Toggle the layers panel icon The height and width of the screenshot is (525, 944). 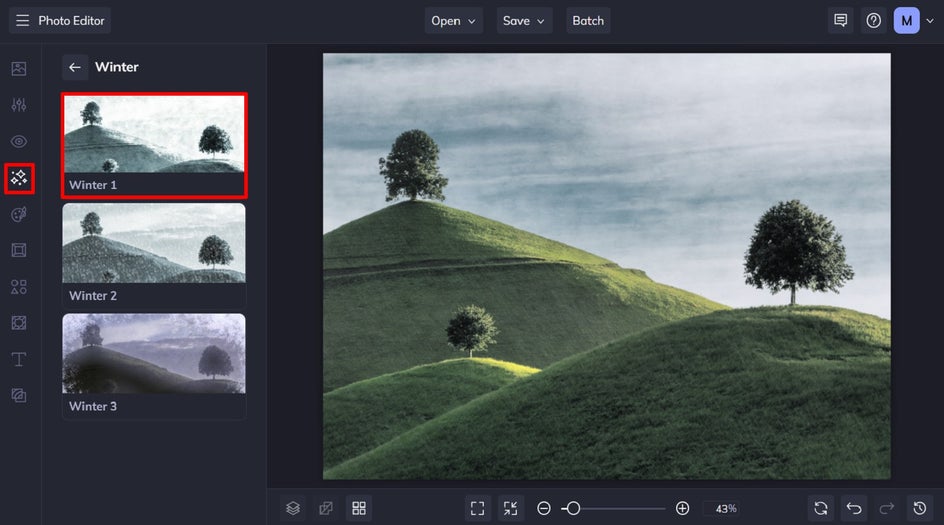click(293, 508)
